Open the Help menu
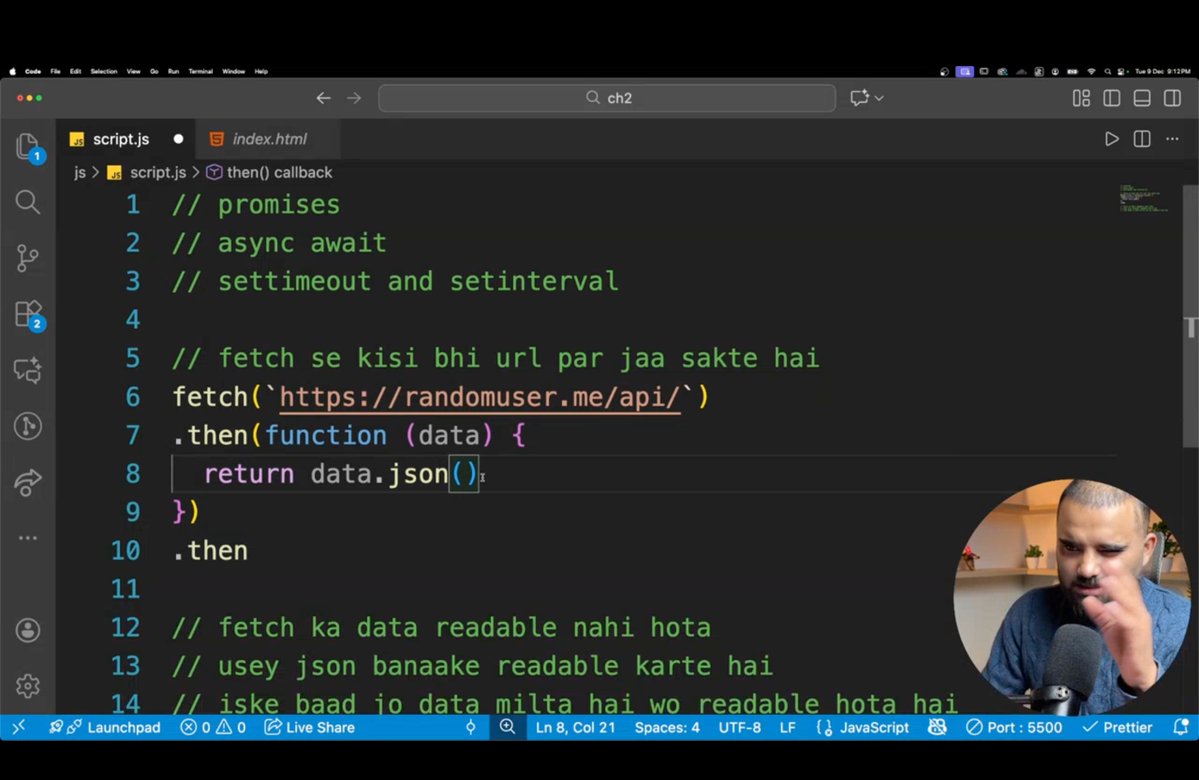The width and height of the screenshot is (1199, 780). 261,71
